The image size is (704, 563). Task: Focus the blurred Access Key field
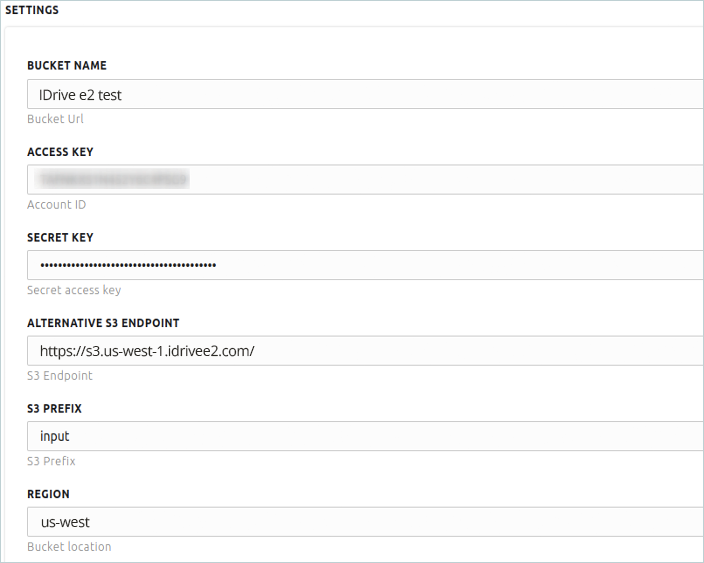[x=365, y=180]
